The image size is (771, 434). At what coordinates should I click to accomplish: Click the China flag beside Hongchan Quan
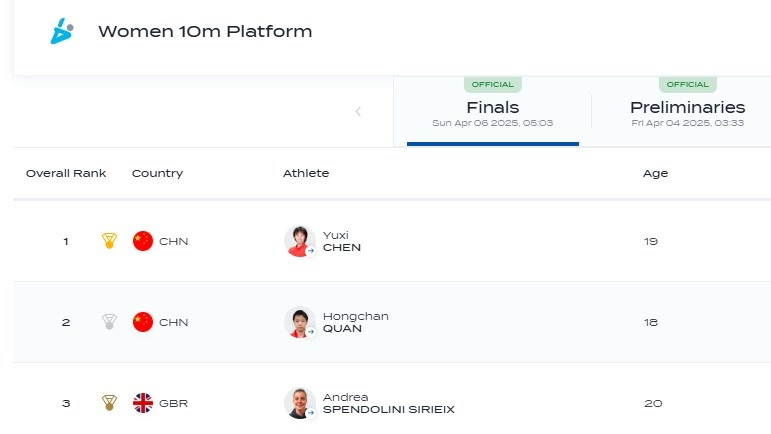coord(143,322)
